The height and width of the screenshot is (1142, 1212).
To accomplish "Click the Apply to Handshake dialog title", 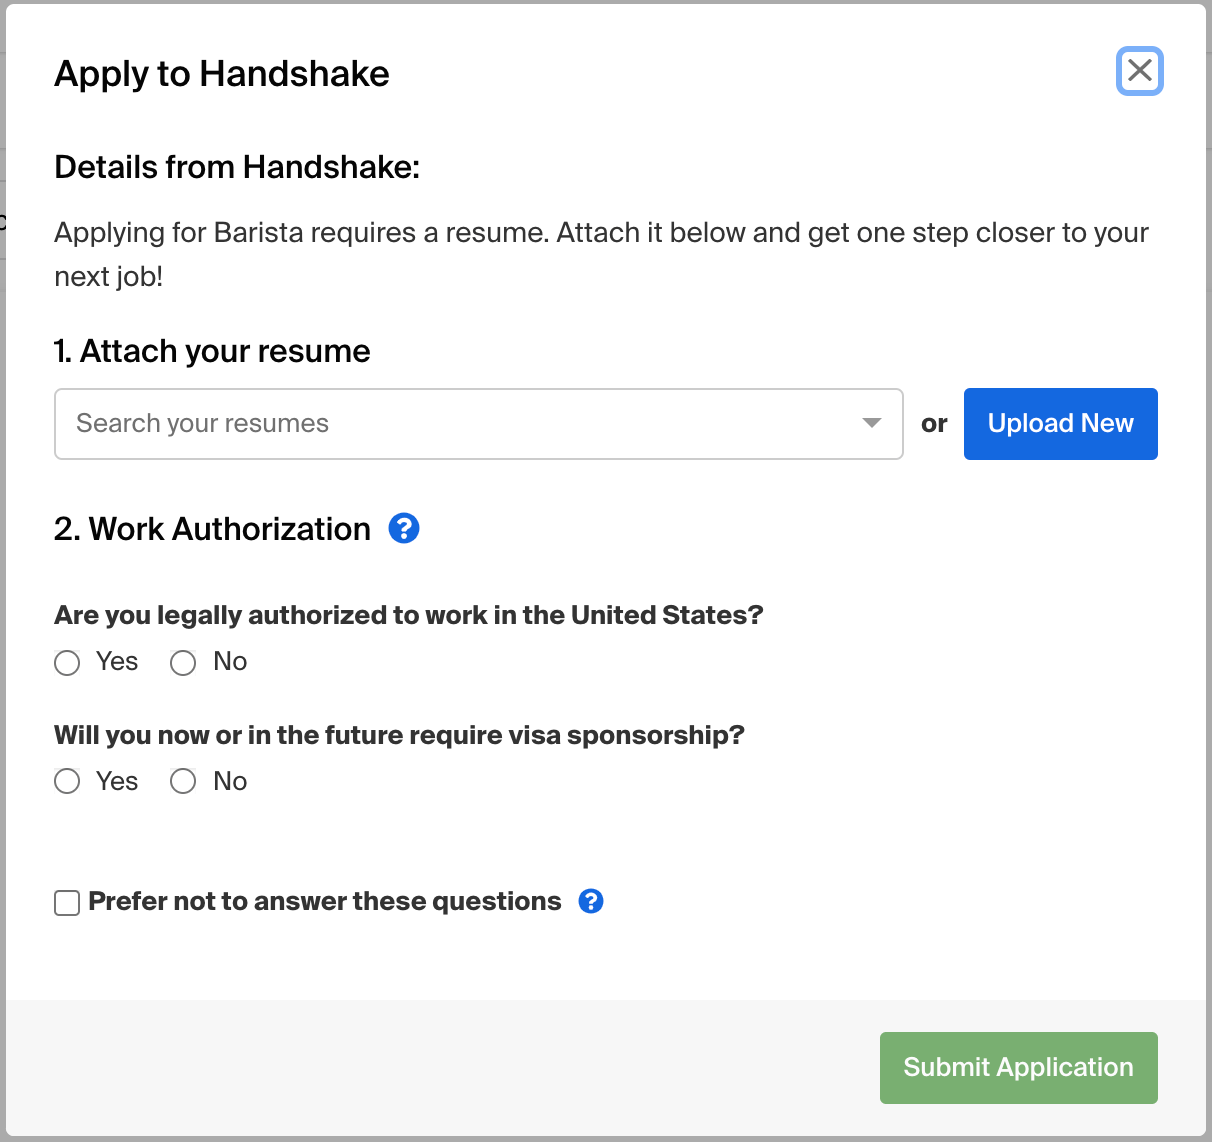I will coord(222,74).
